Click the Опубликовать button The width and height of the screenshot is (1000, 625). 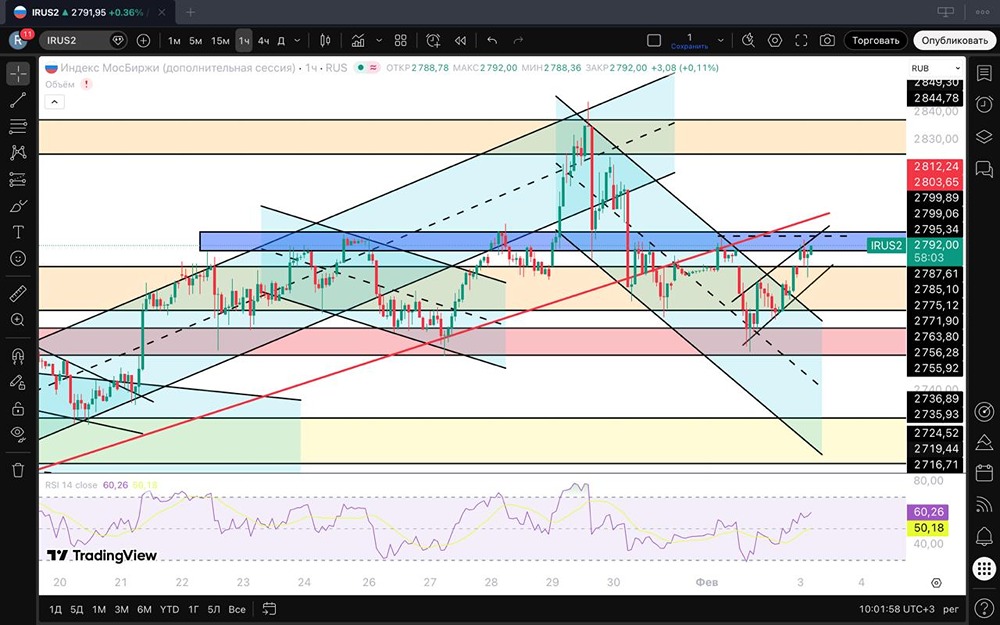click(954, 40)
